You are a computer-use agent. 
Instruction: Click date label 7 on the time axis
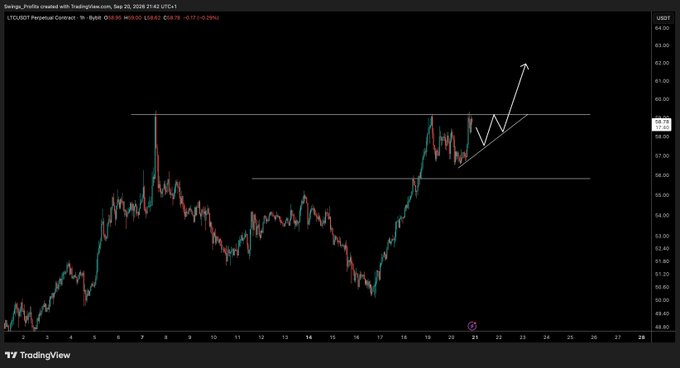tap(142, 337)
